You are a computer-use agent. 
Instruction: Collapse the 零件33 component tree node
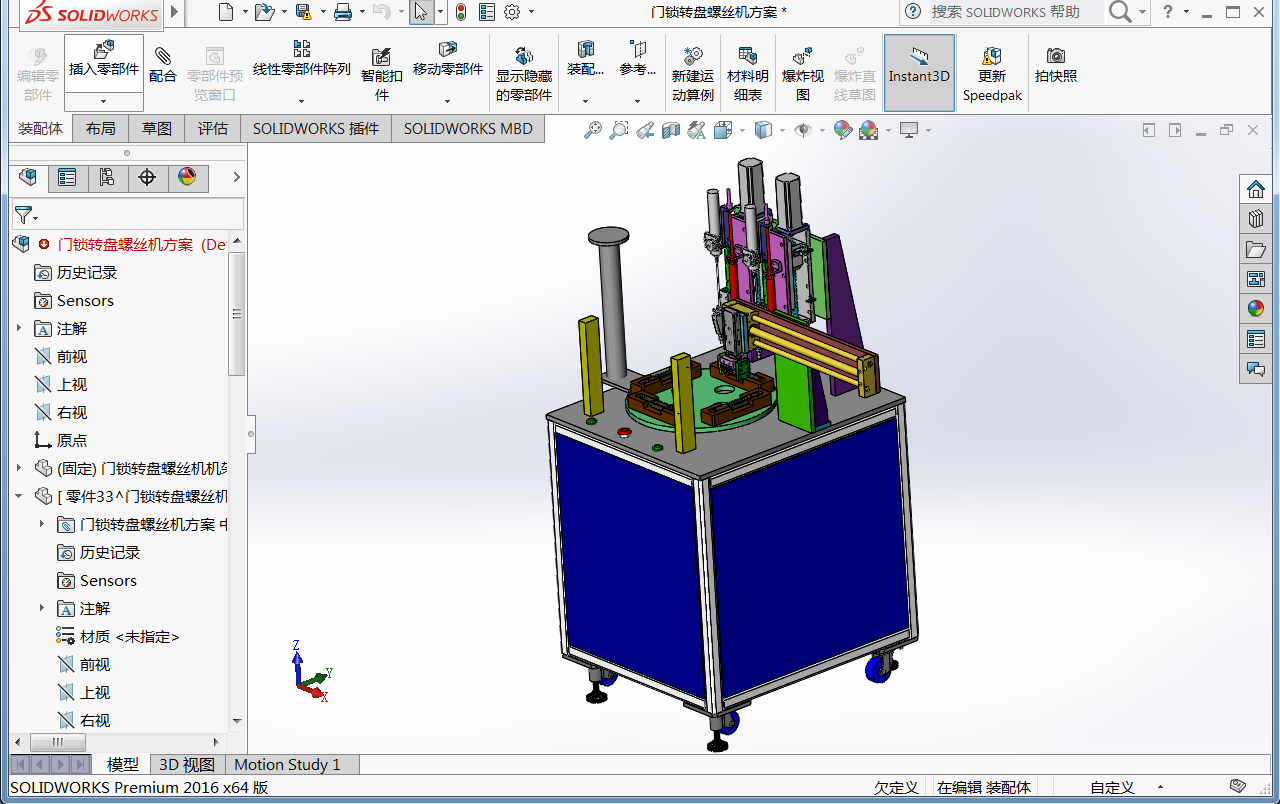coord(18,496)
